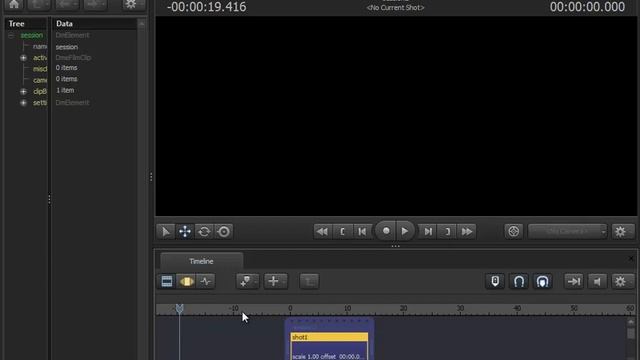
Task: Open the viewport settings gear
Action: [x=621, y=232]
